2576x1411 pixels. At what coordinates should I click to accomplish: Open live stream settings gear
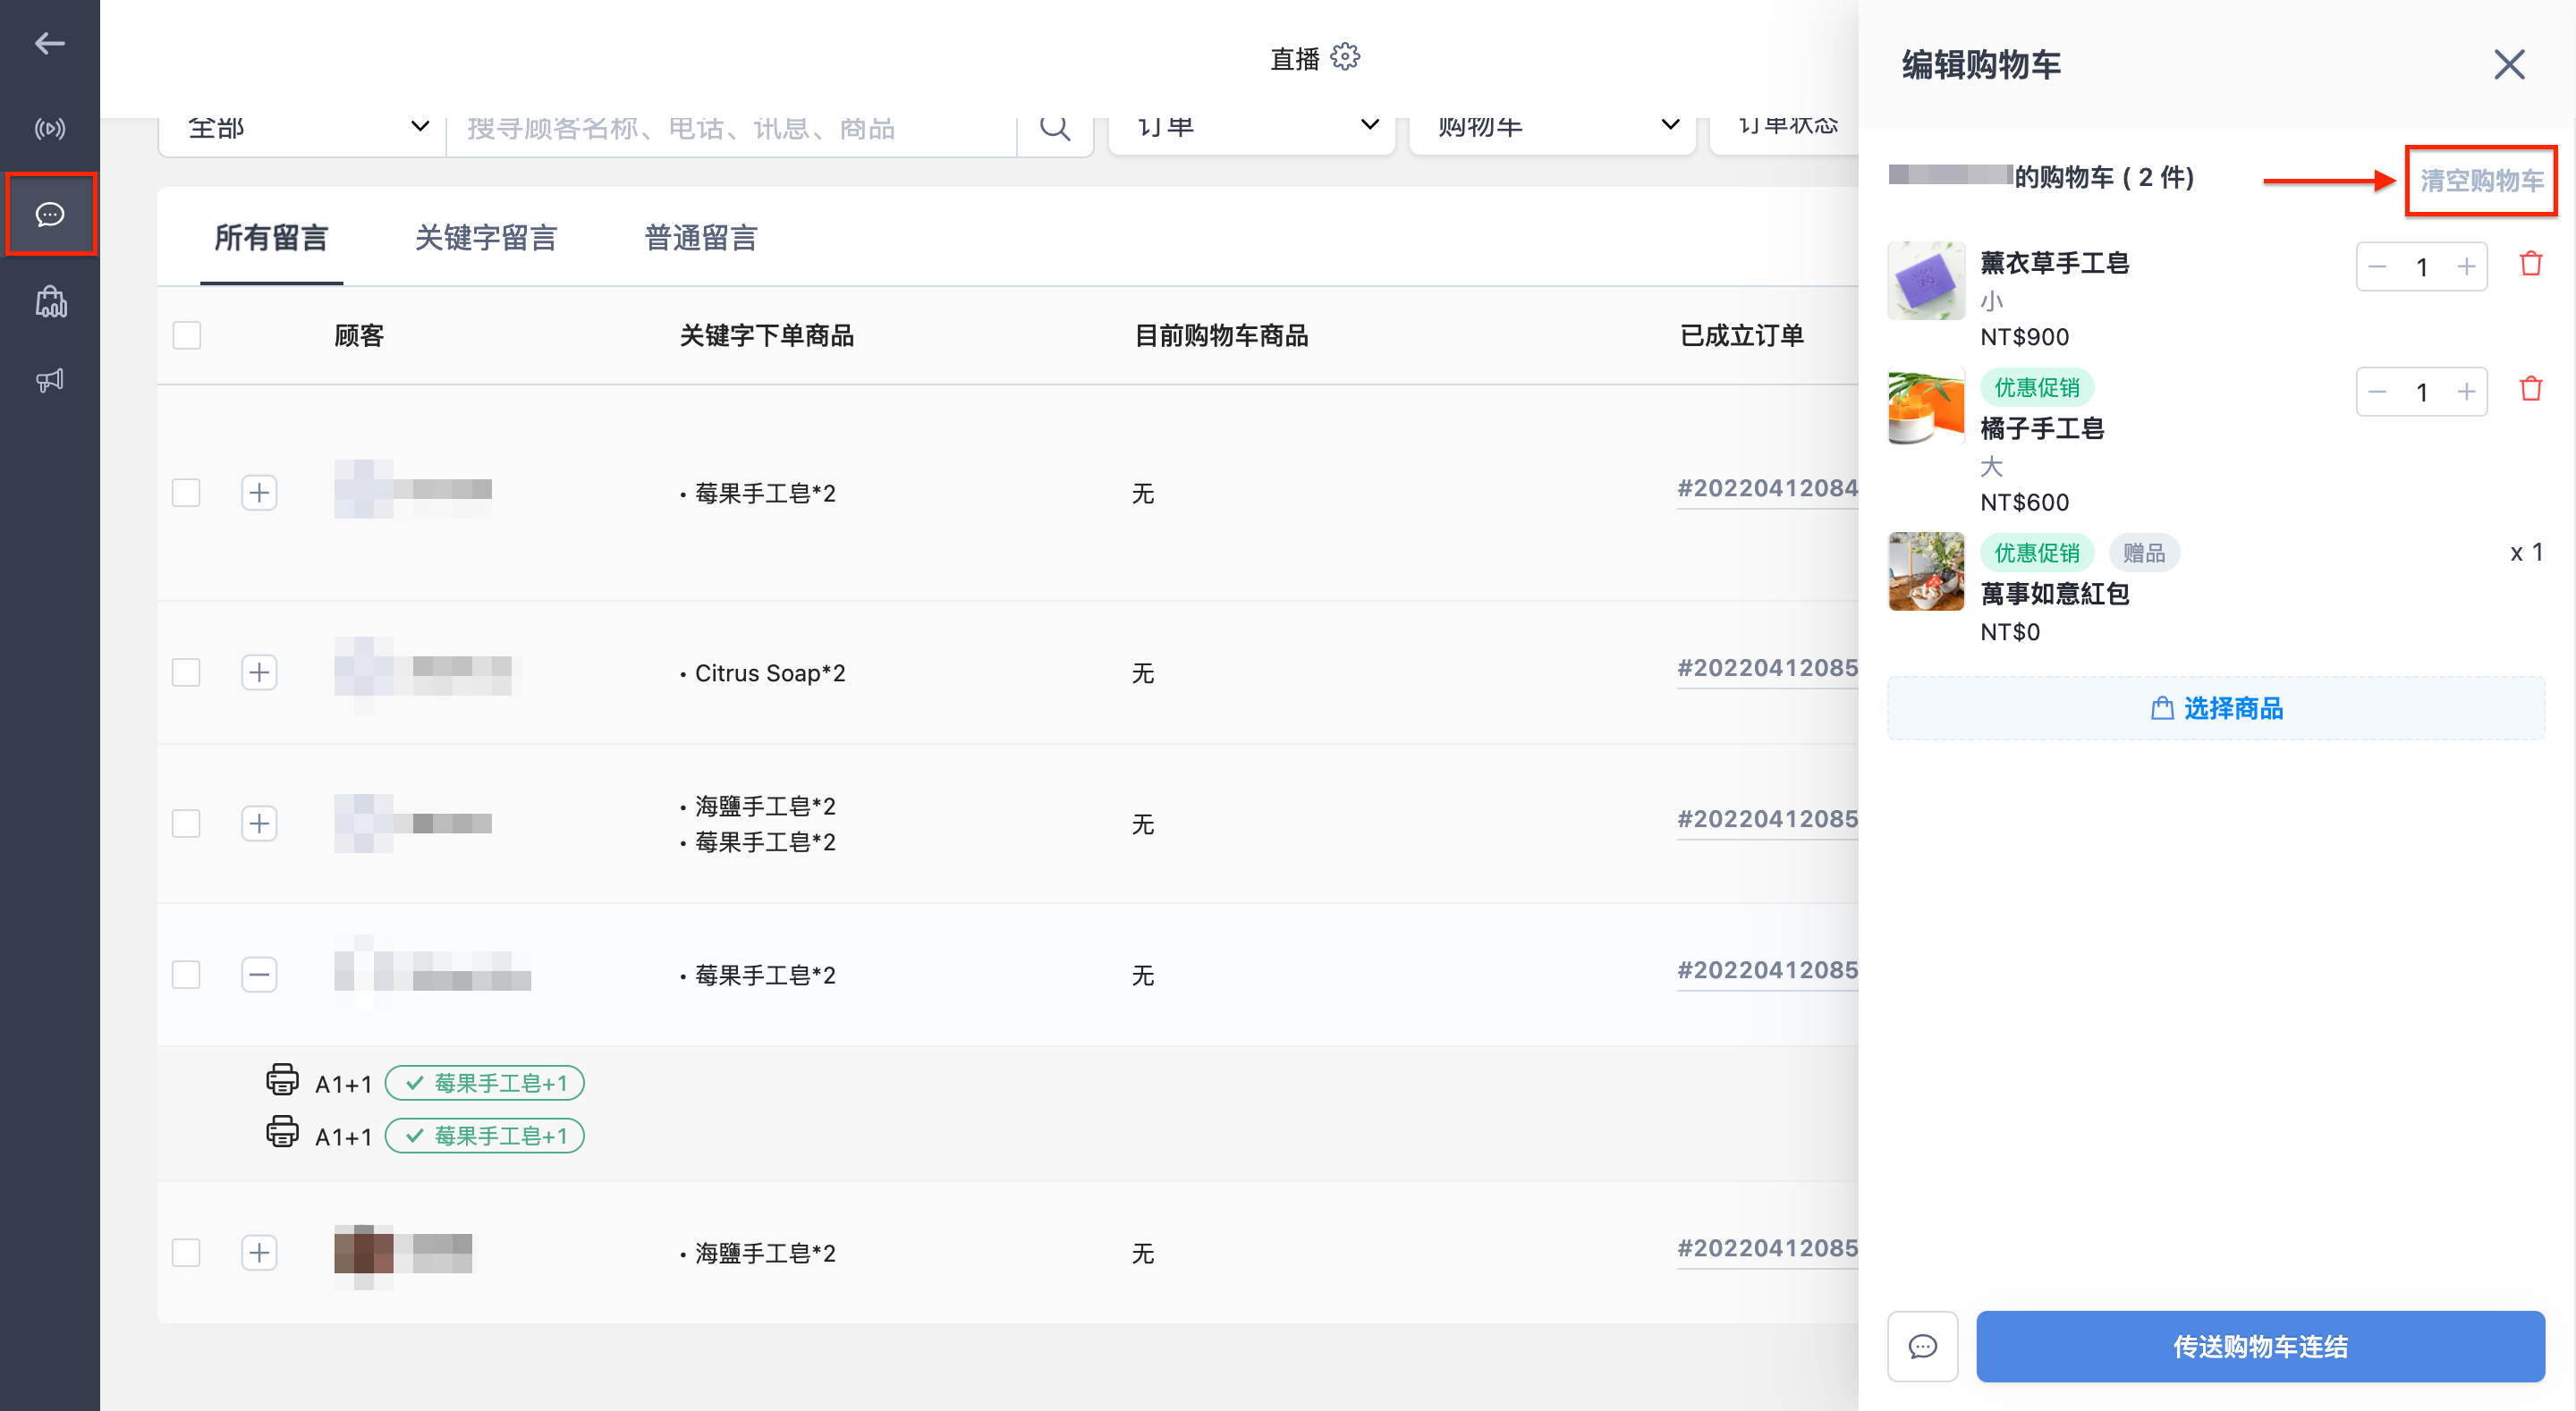1346,57
